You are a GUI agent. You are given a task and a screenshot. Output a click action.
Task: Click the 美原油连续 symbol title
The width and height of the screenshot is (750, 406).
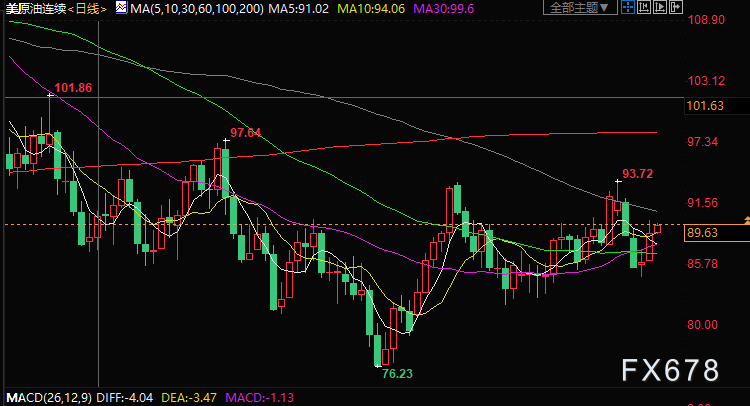point(35,8)
